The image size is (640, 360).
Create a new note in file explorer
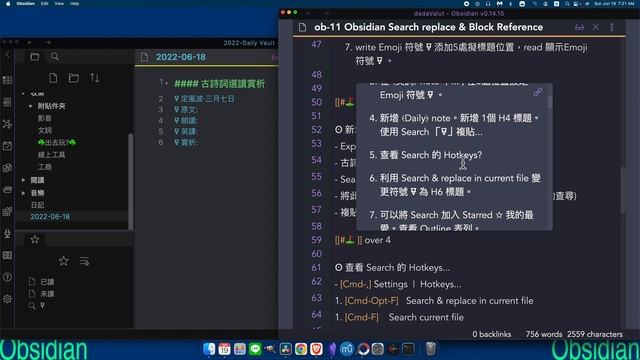point(53,78)
